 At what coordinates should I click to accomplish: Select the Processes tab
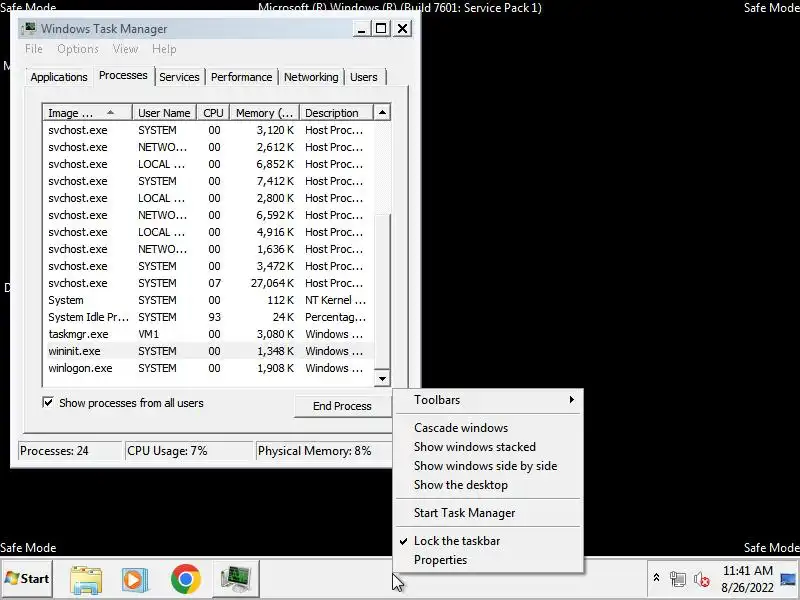pyautogui.click(x=123, y=76)
